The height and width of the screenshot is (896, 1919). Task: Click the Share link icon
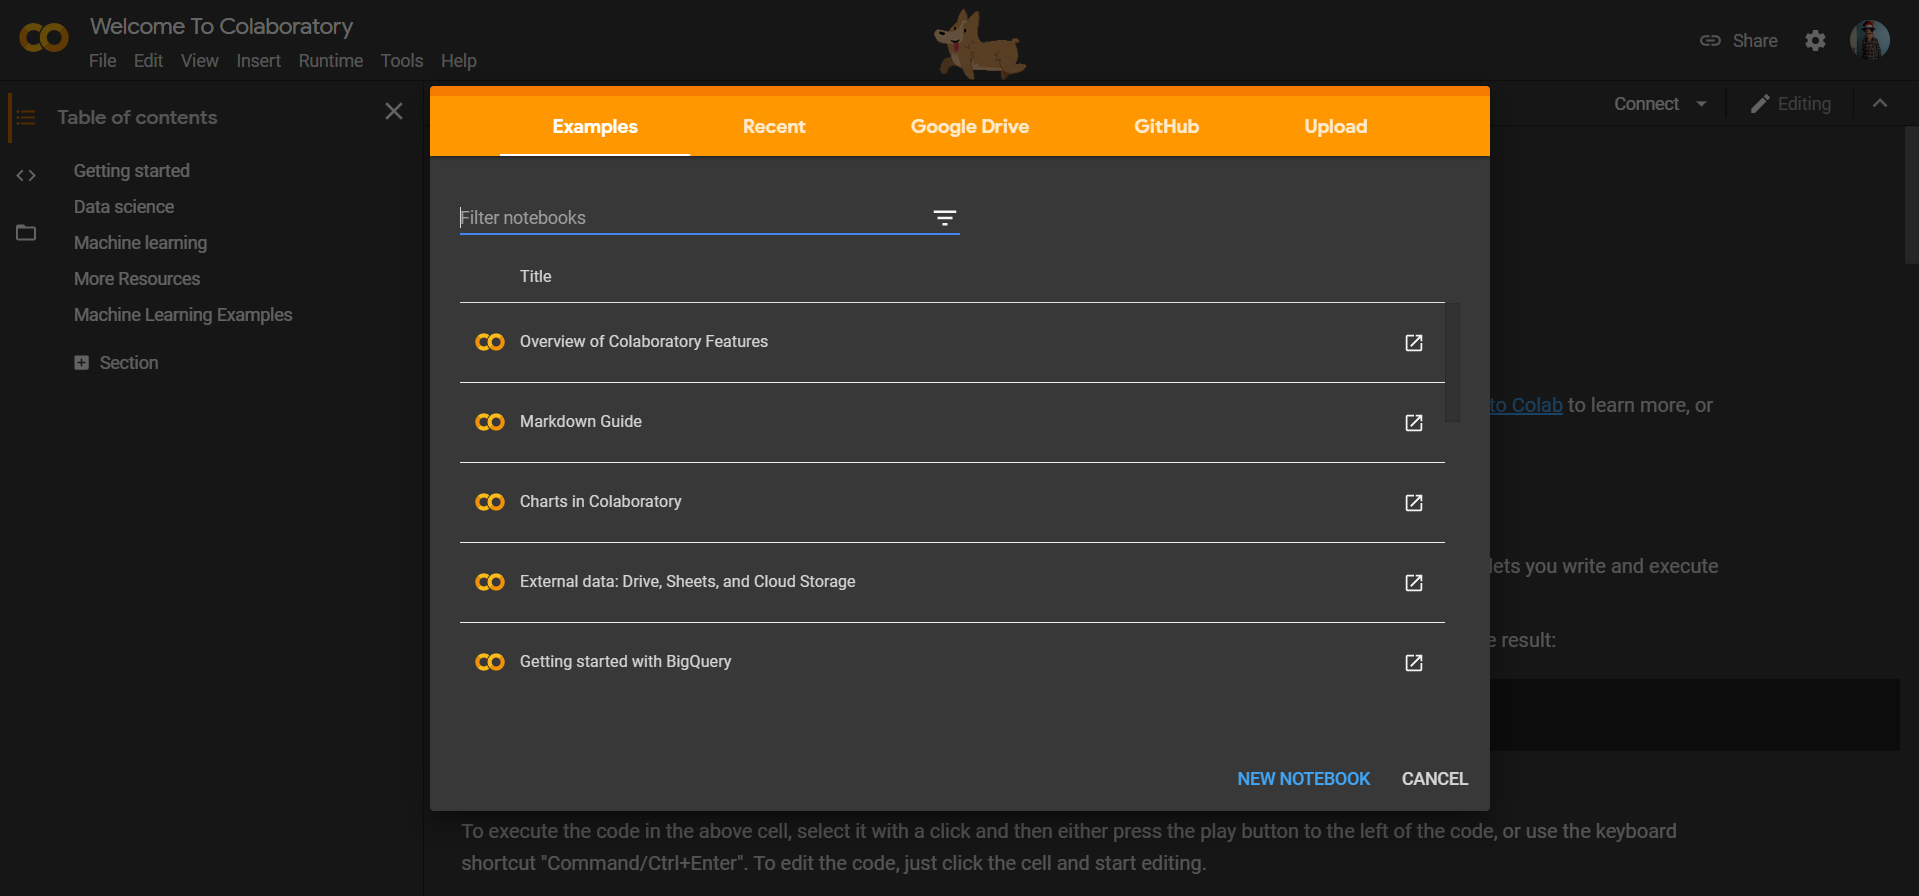click(1710, 41)
